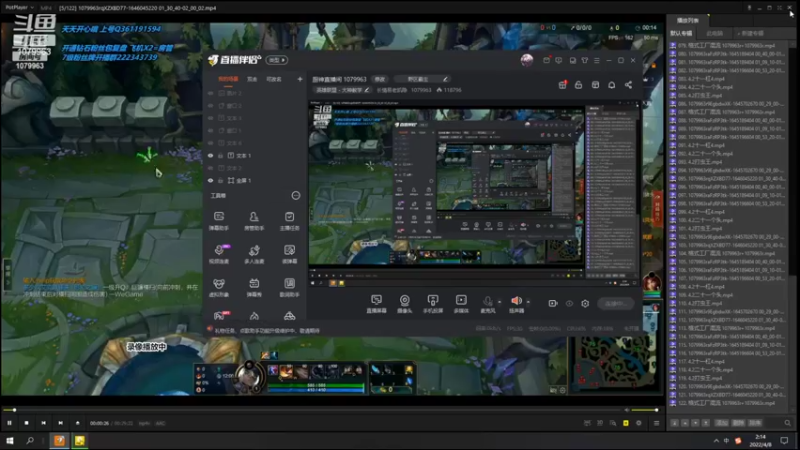The width and height of the screenshot is (800, 450).
Task: Open the 弹幕助手 tool in toolbox
Action: [219, 221]
